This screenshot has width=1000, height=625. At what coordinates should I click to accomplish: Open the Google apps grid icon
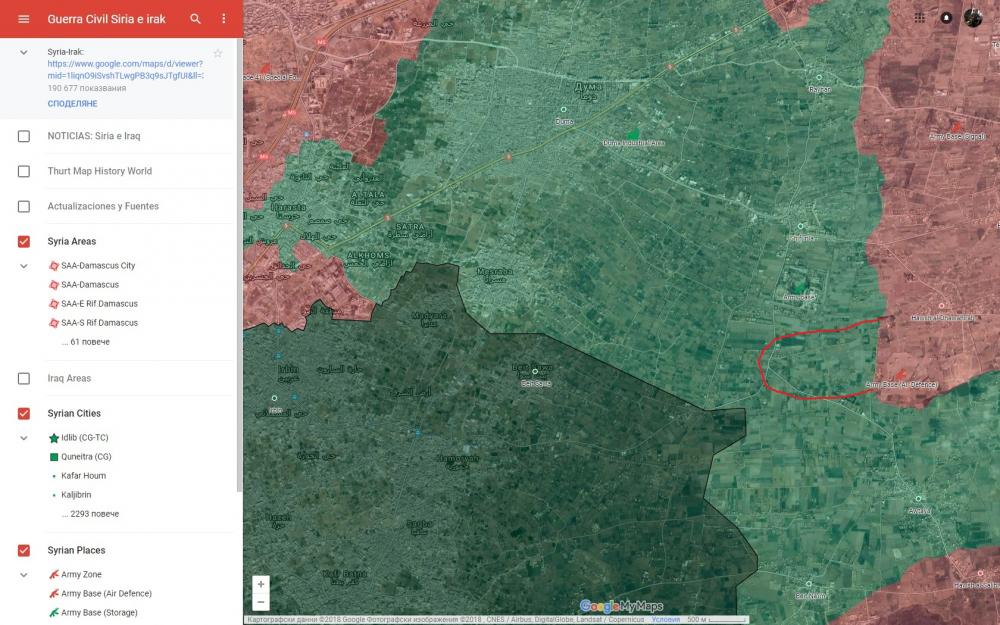click(920, 18)
